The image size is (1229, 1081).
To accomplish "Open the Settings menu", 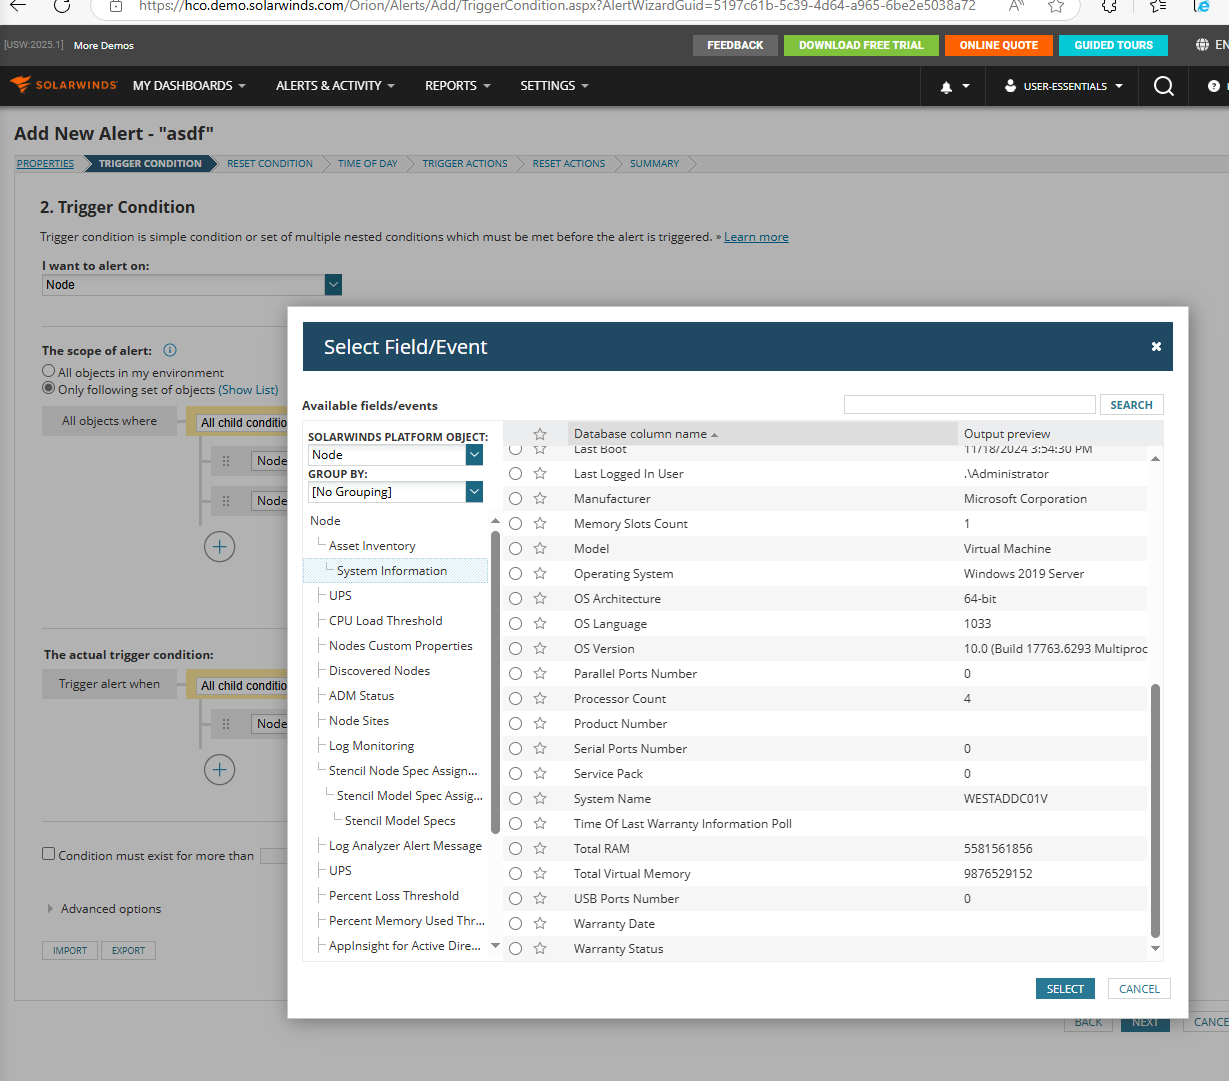I will point(554,86).
